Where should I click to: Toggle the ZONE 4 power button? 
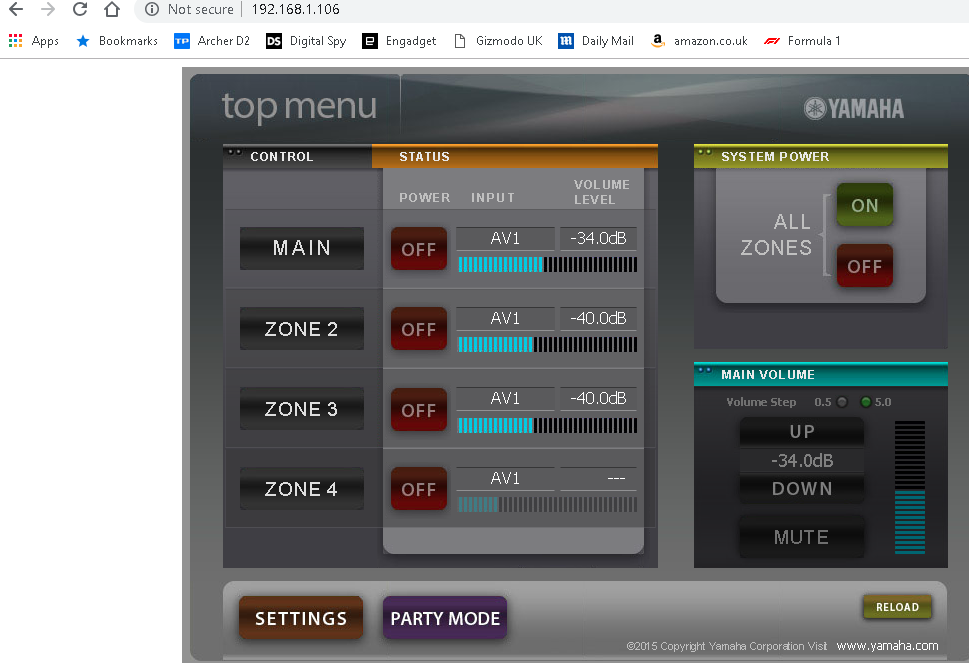point(418,489)
